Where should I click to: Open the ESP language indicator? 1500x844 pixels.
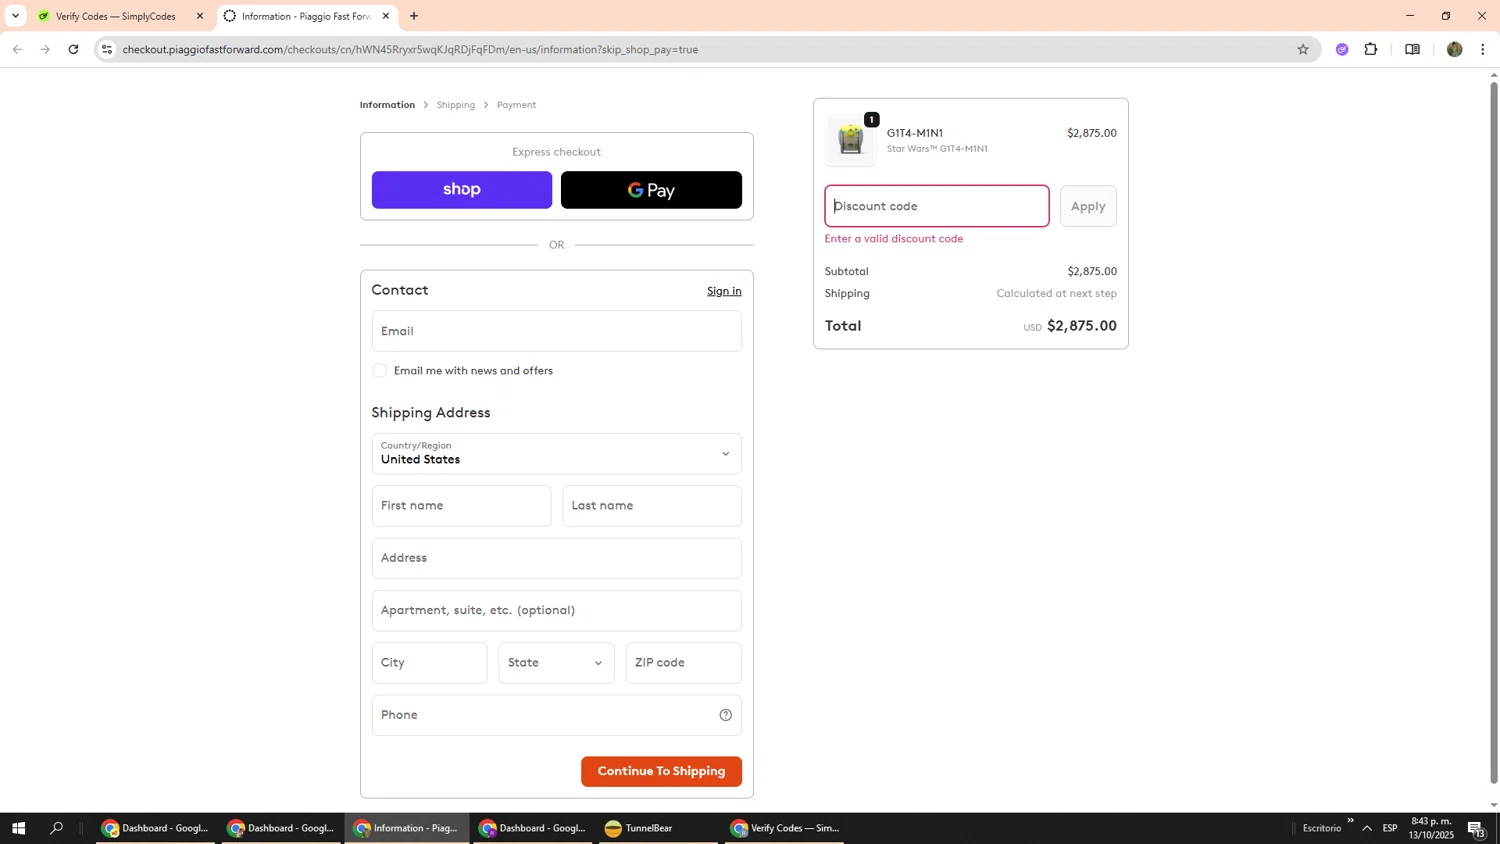(1390, 828)
